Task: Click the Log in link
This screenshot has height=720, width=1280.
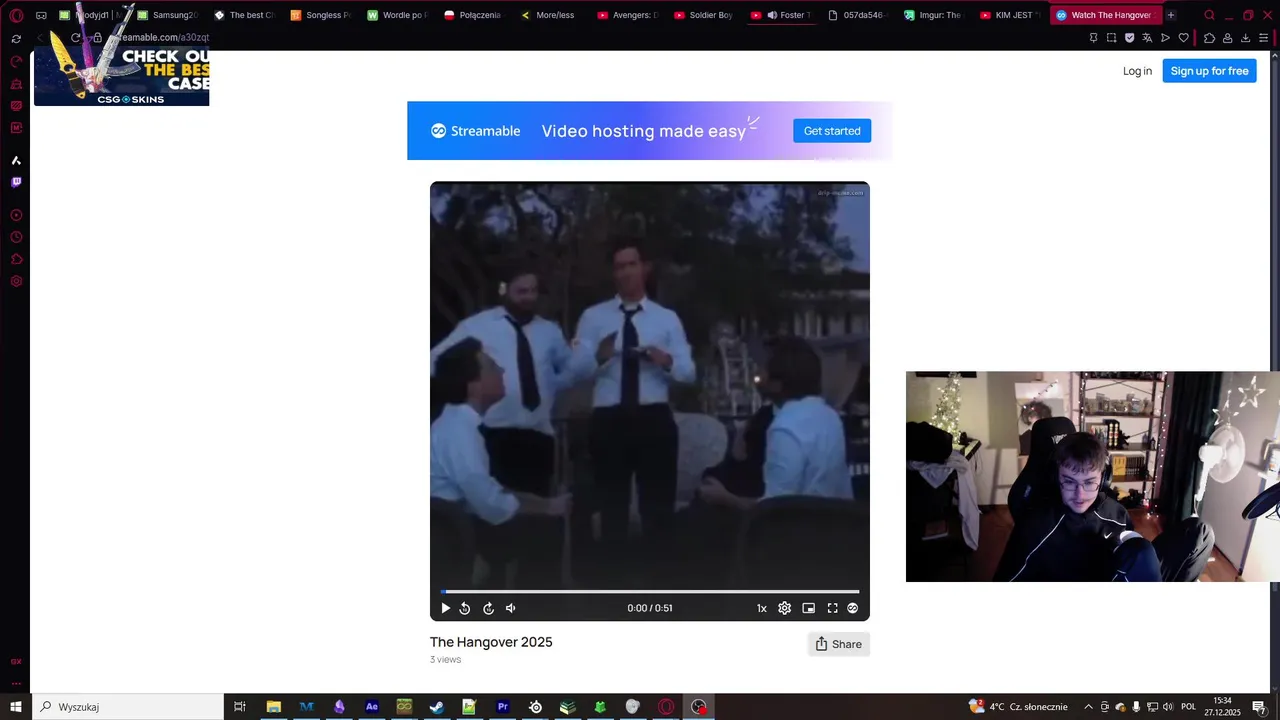Action: pos(1137,71)
